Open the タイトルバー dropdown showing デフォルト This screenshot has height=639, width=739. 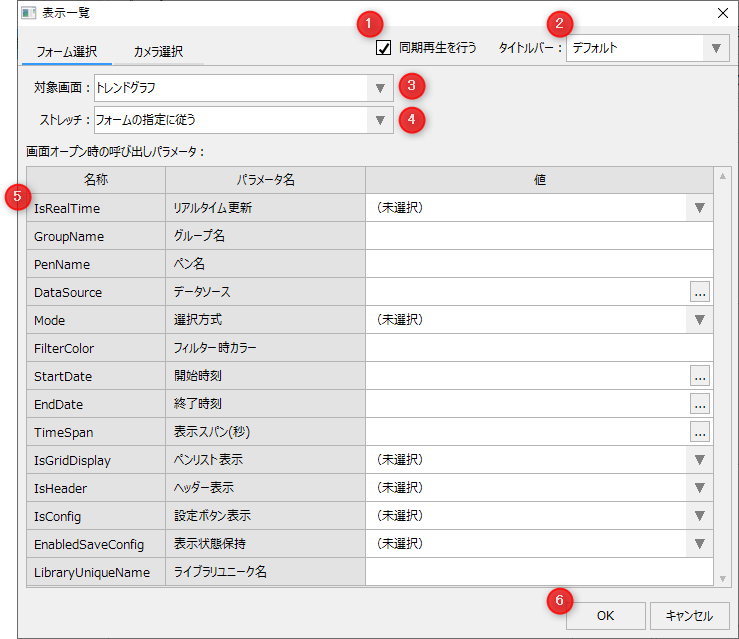point(648,48)
